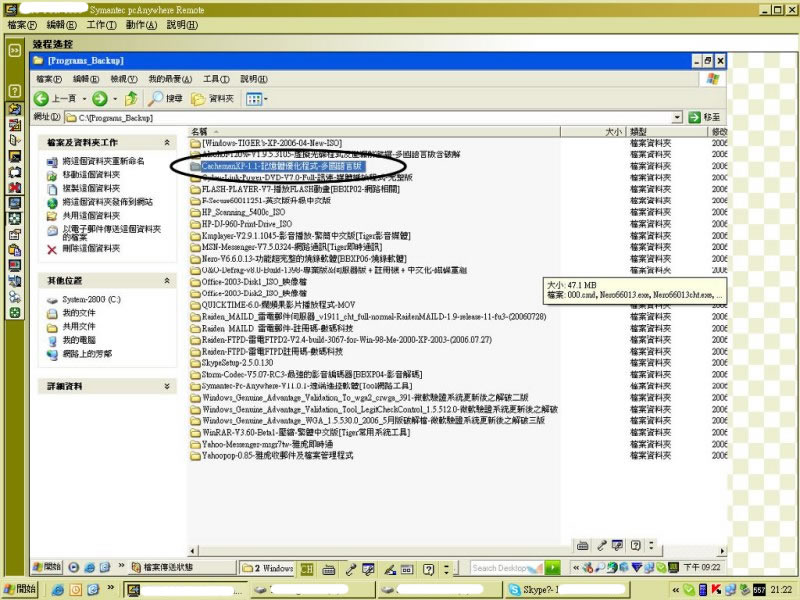The height and width of the screenshot is (600, 800).
Task: Click the CH language bar indicator
Action: pos(307,568)
